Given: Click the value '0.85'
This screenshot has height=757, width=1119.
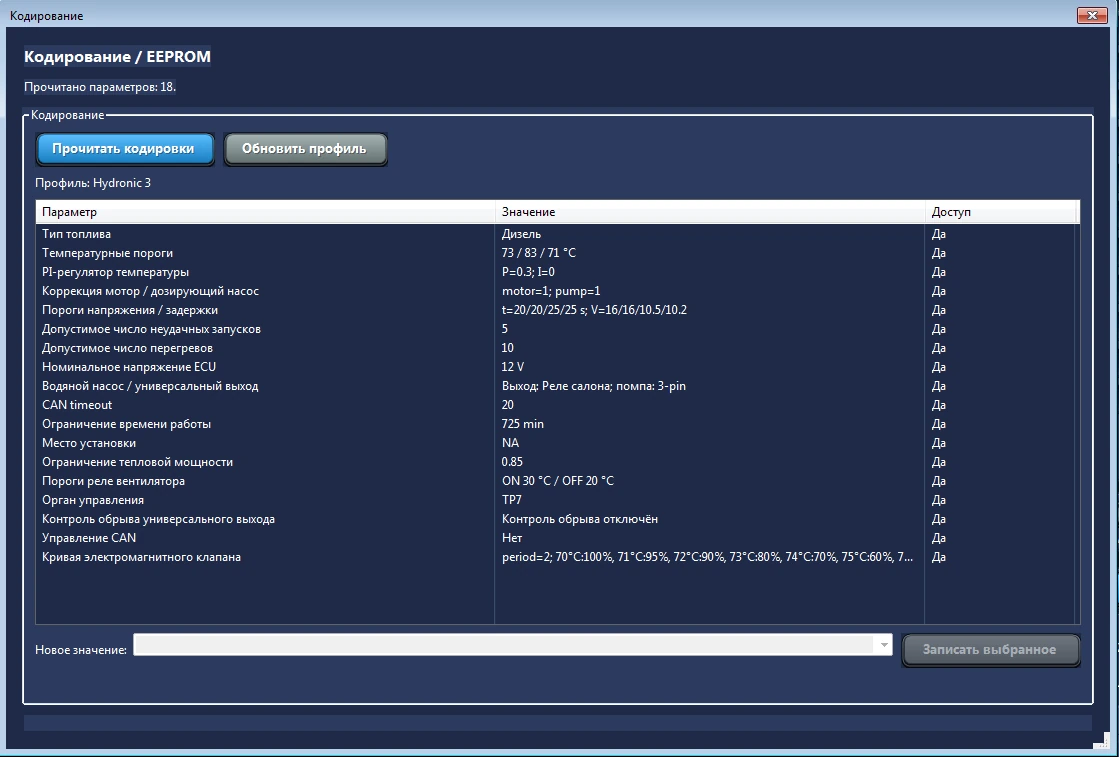Looking at the screenshot, I should click(512, 462).
